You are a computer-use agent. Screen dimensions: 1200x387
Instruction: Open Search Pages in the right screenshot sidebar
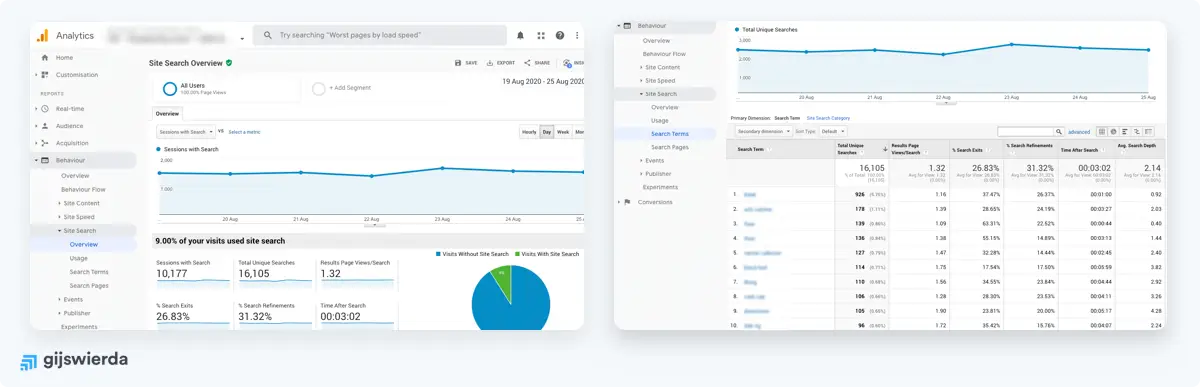(x=669, y=147)
